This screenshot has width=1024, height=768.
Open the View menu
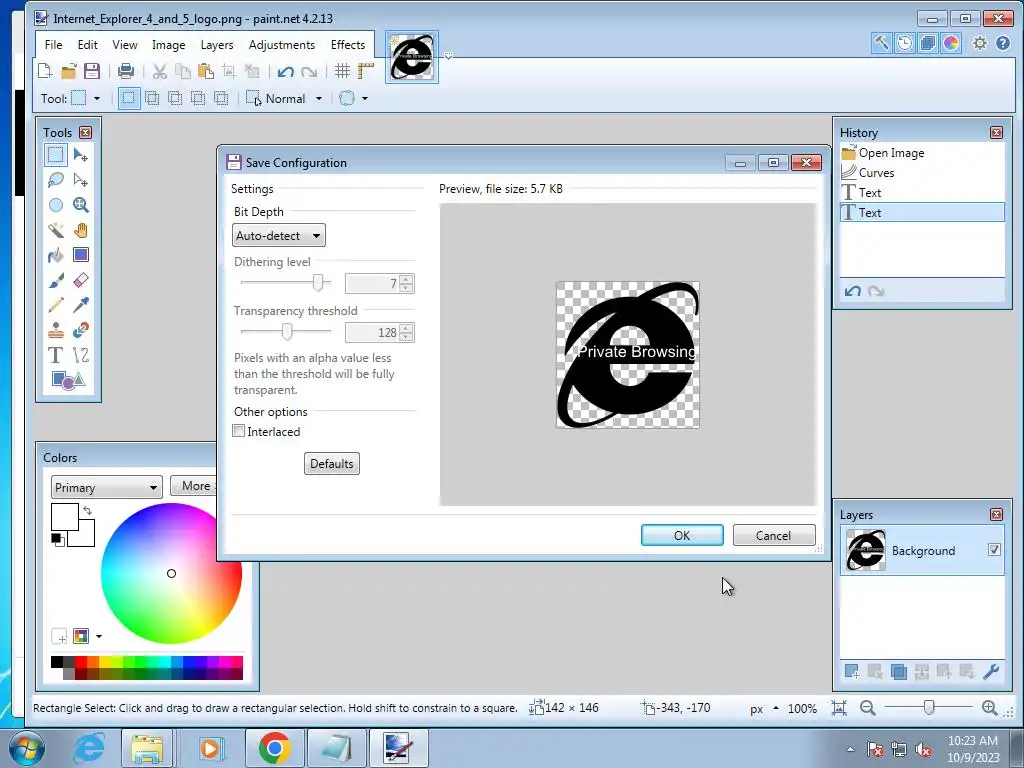point(125,44)
